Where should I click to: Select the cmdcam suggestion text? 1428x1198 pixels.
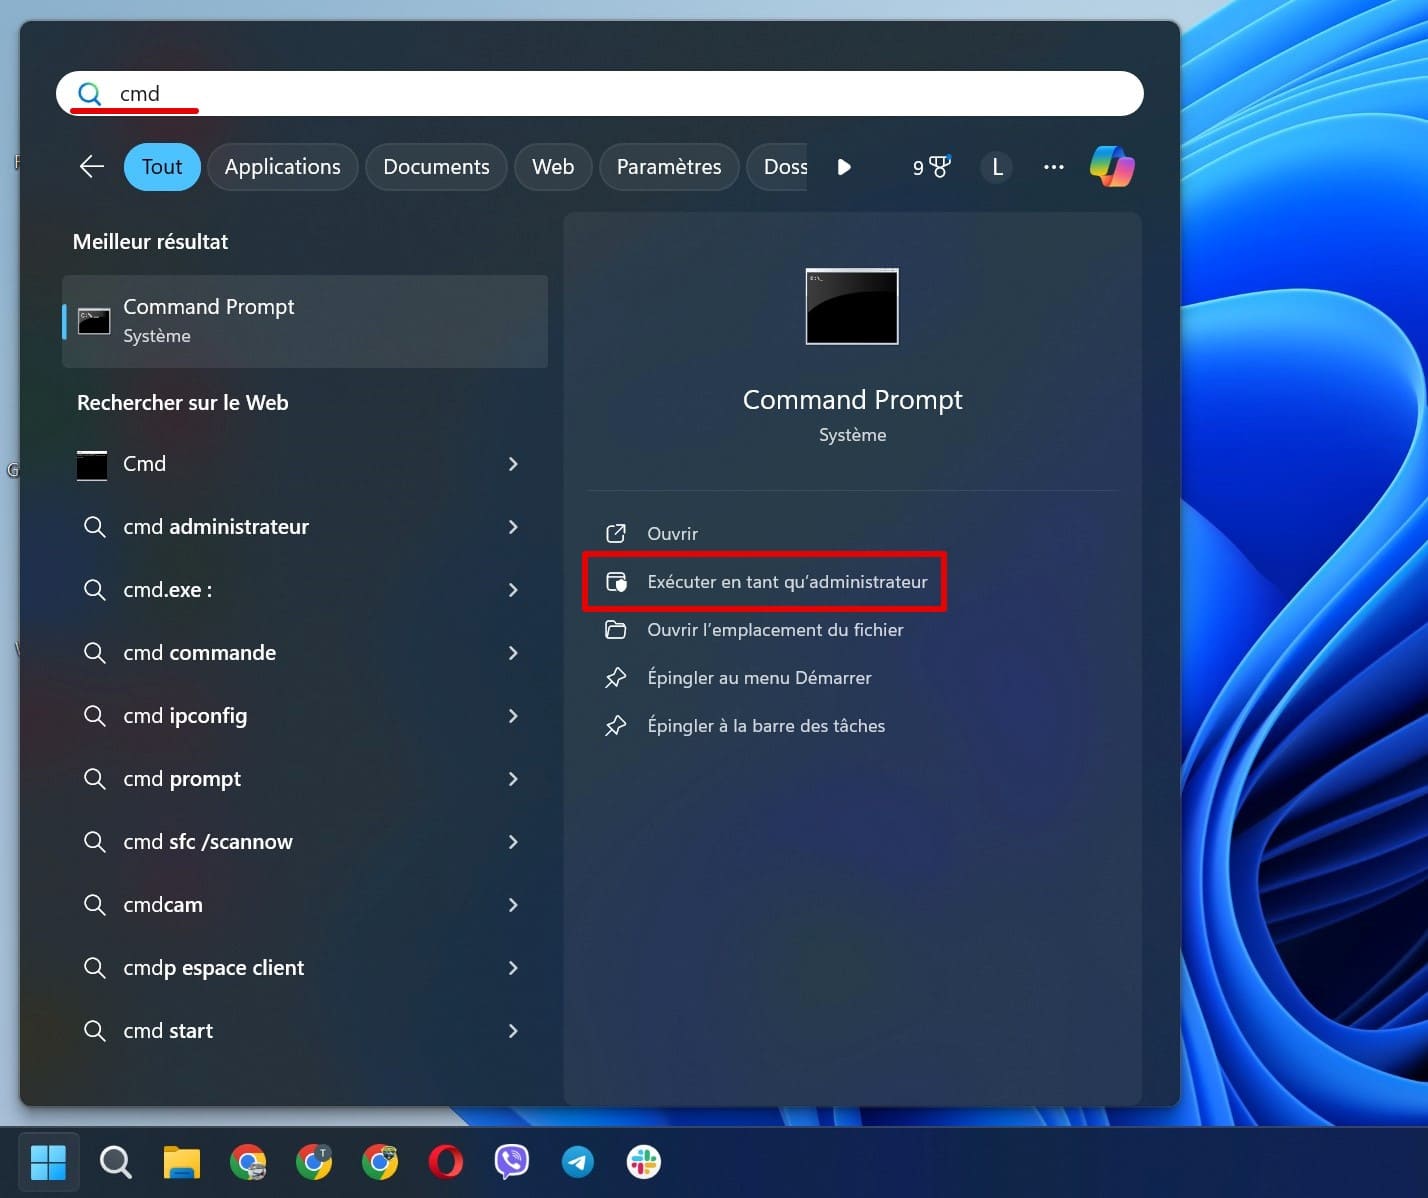point(163,905)
